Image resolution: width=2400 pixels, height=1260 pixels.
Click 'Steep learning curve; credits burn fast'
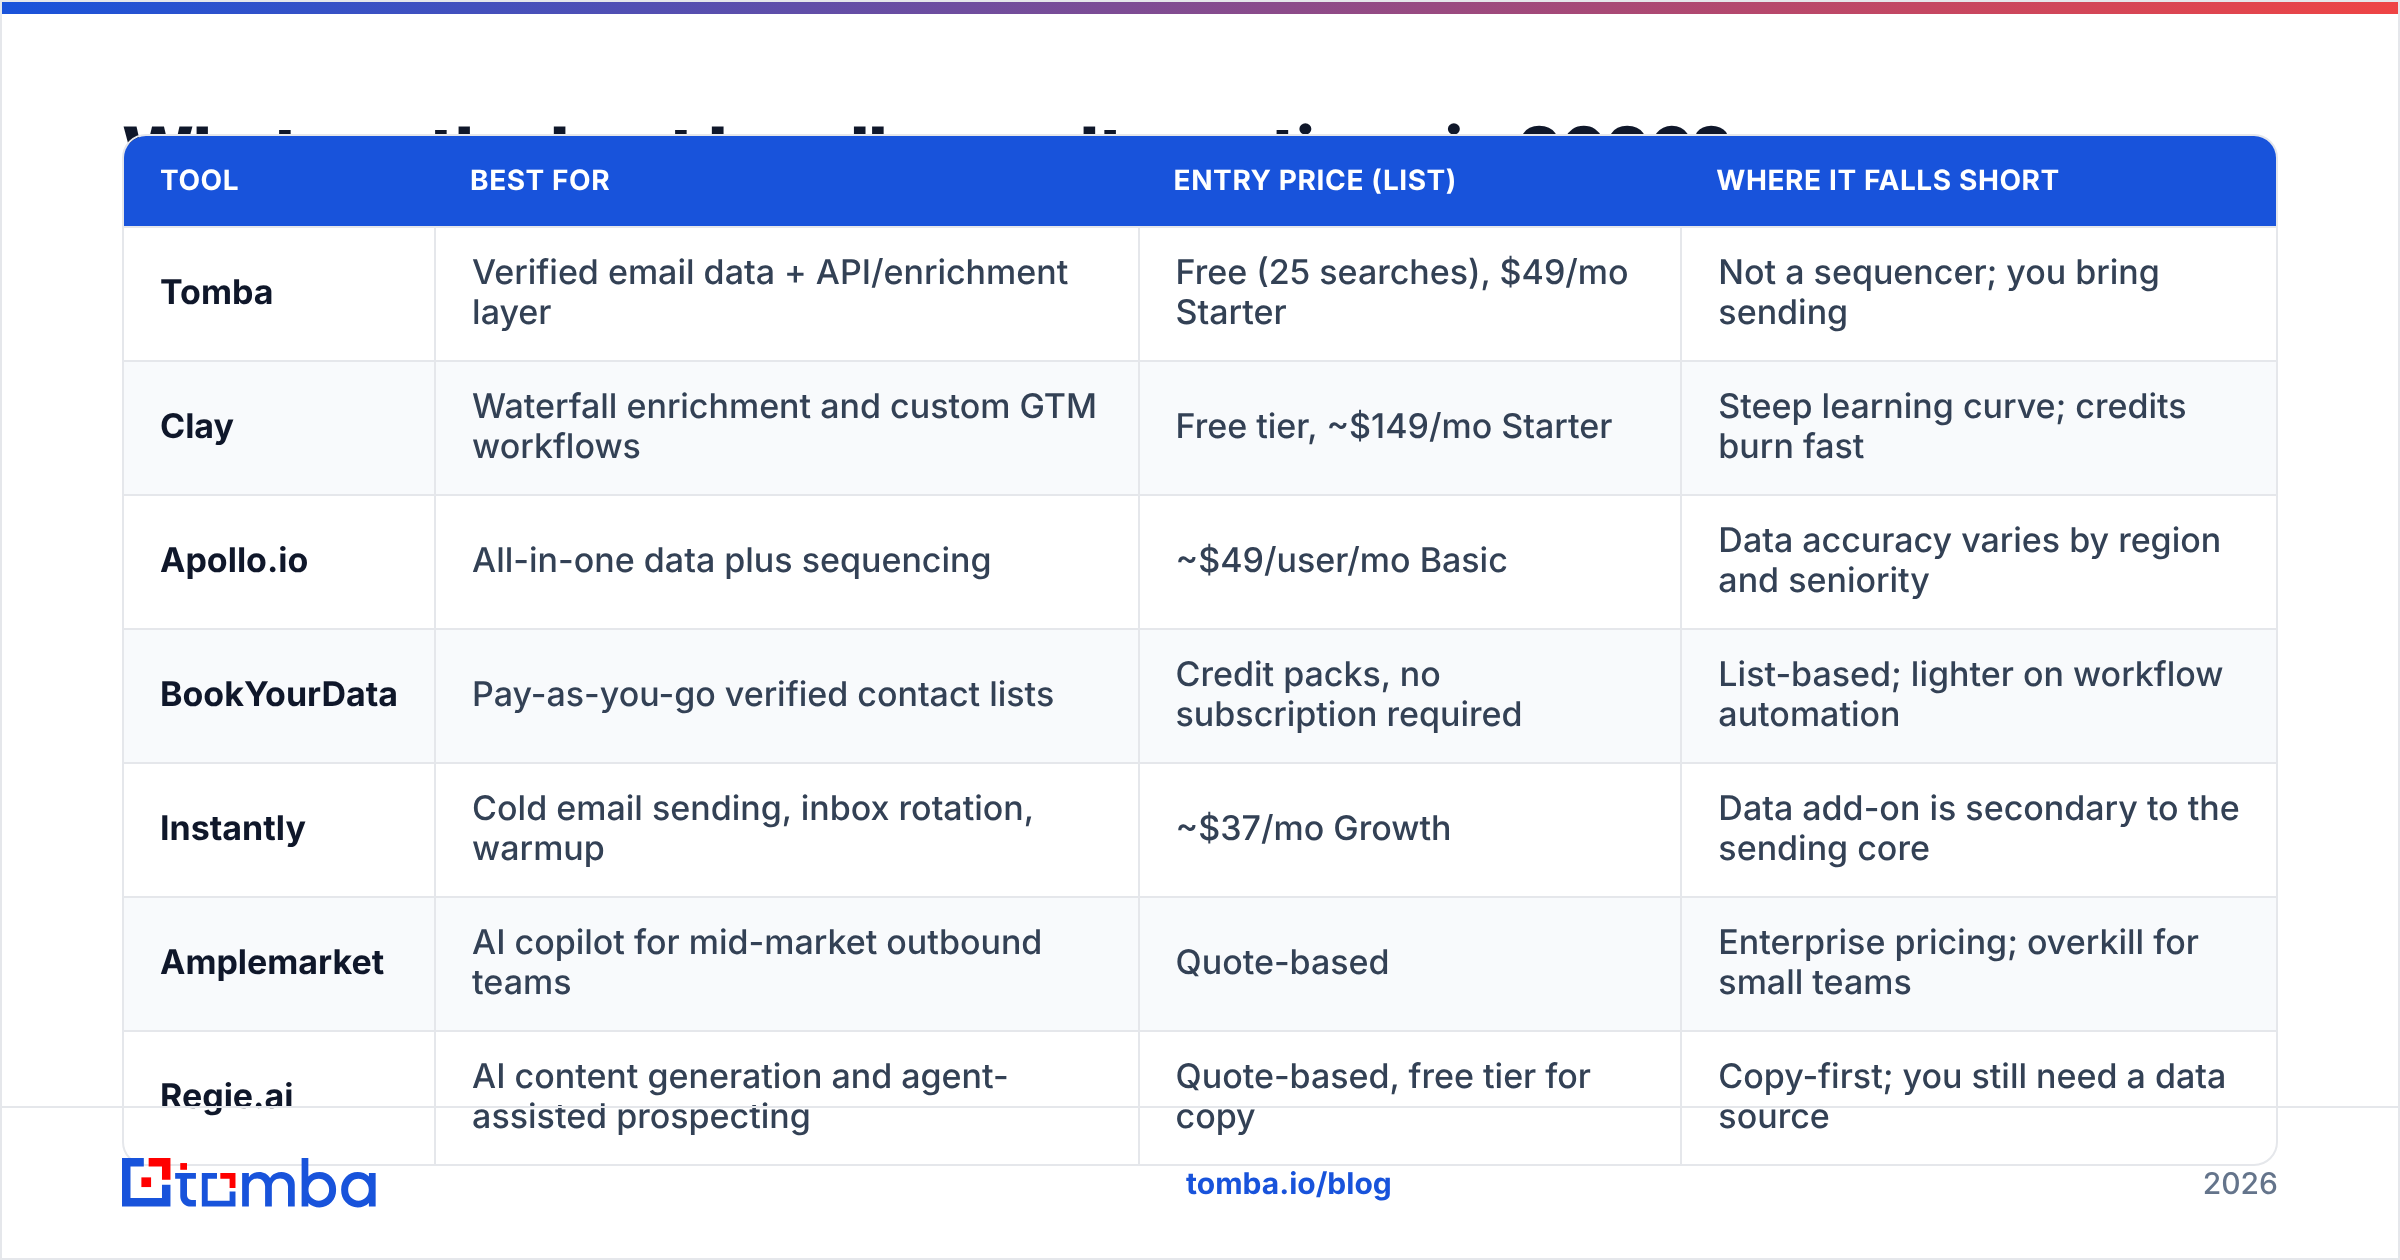[x=1952, y=426]
